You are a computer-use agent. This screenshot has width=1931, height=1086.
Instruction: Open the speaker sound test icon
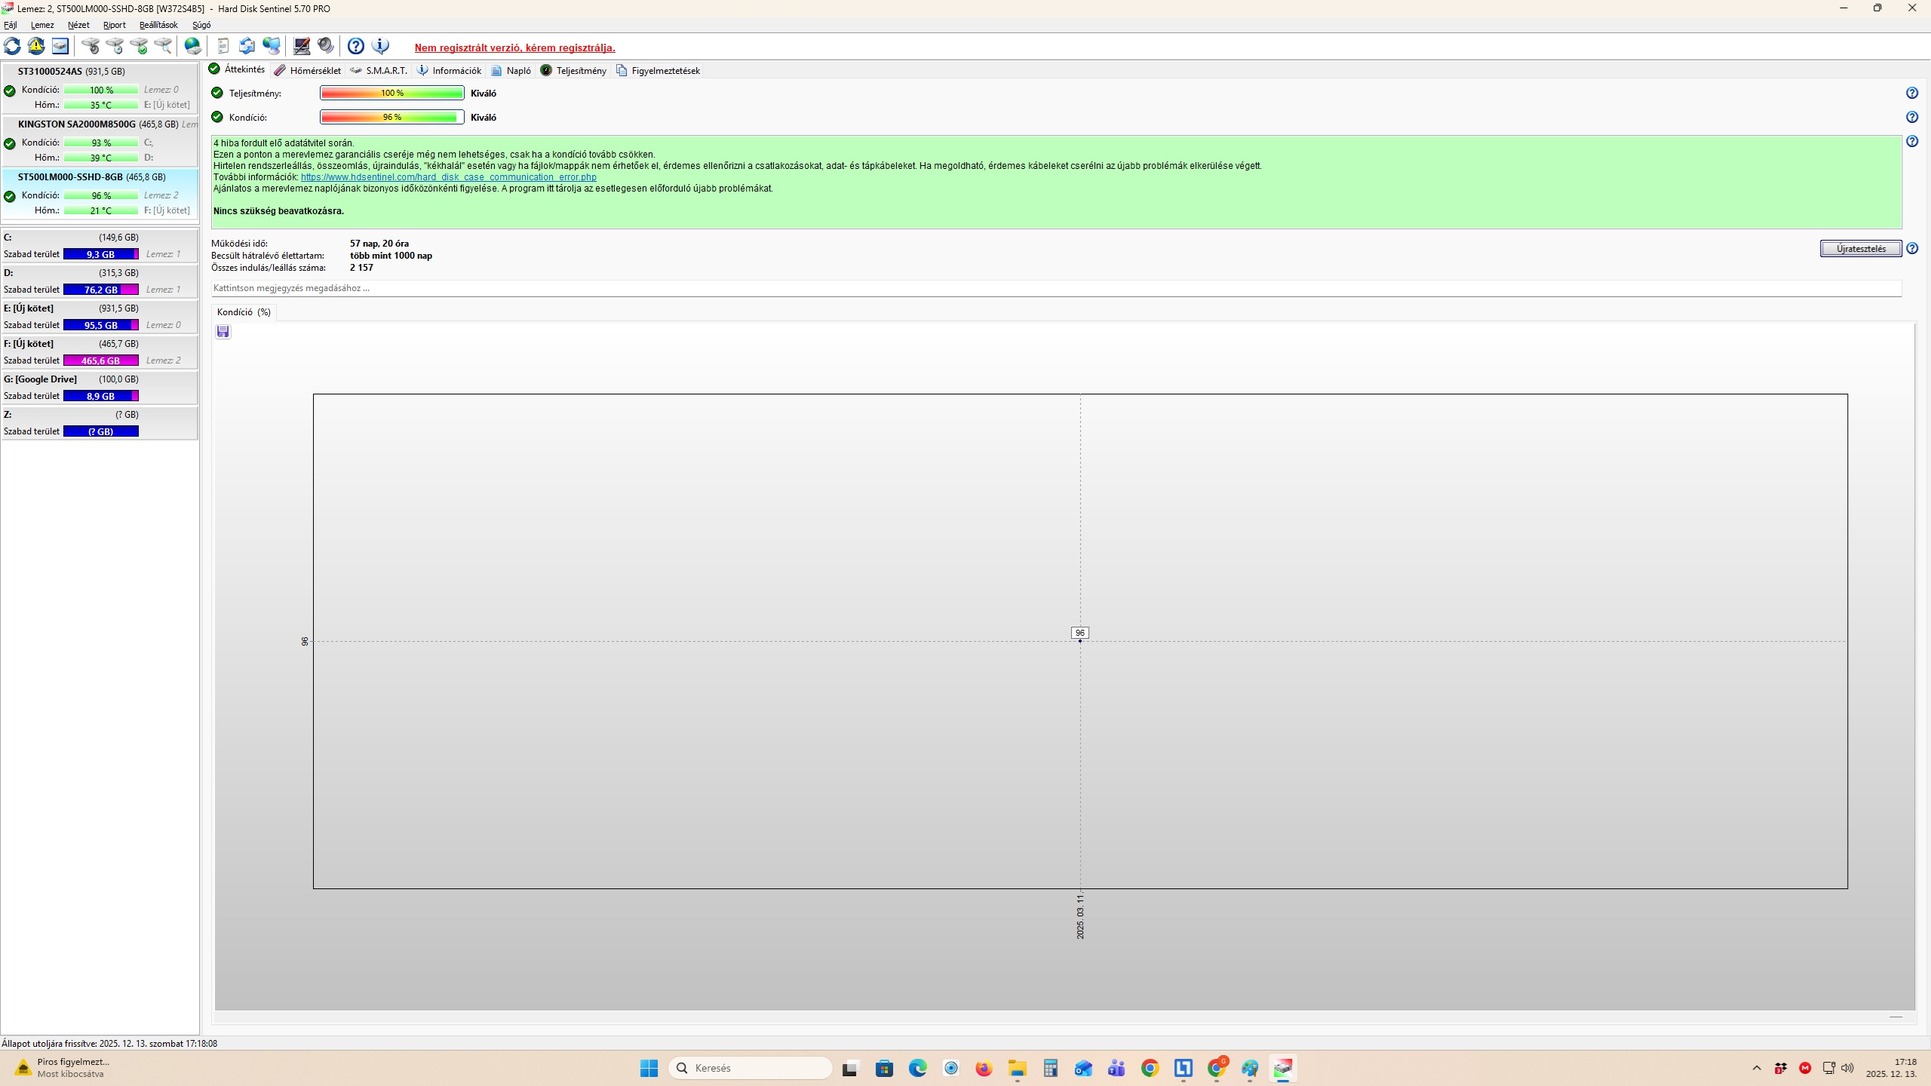[x=326, y=46]
